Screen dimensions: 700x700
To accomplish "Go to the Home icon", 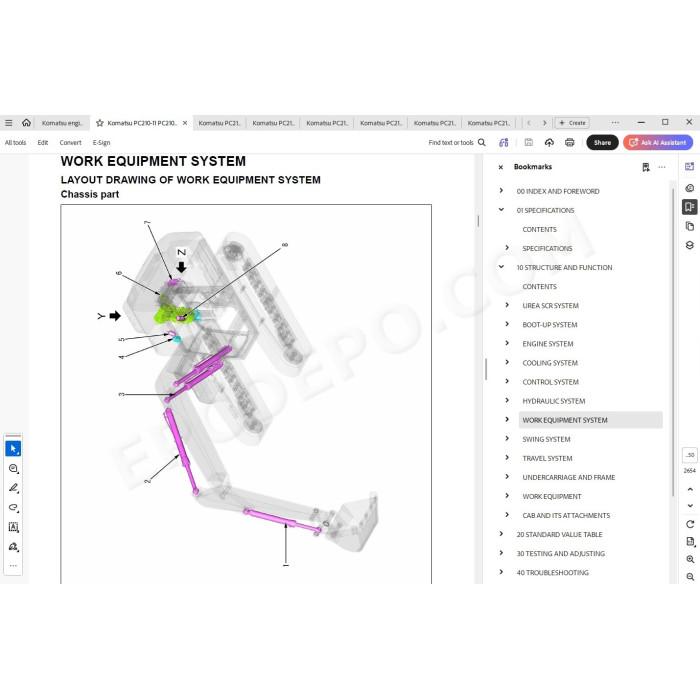I will point(26,122).
